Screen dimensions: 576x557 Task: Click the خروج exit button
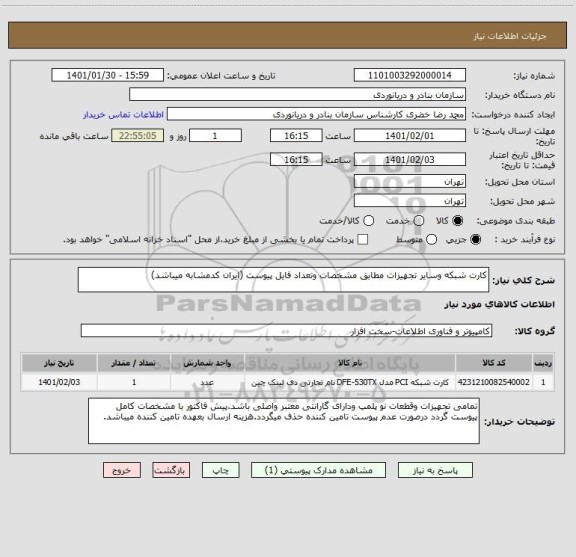pyautogui.click(x=122, y=470)
